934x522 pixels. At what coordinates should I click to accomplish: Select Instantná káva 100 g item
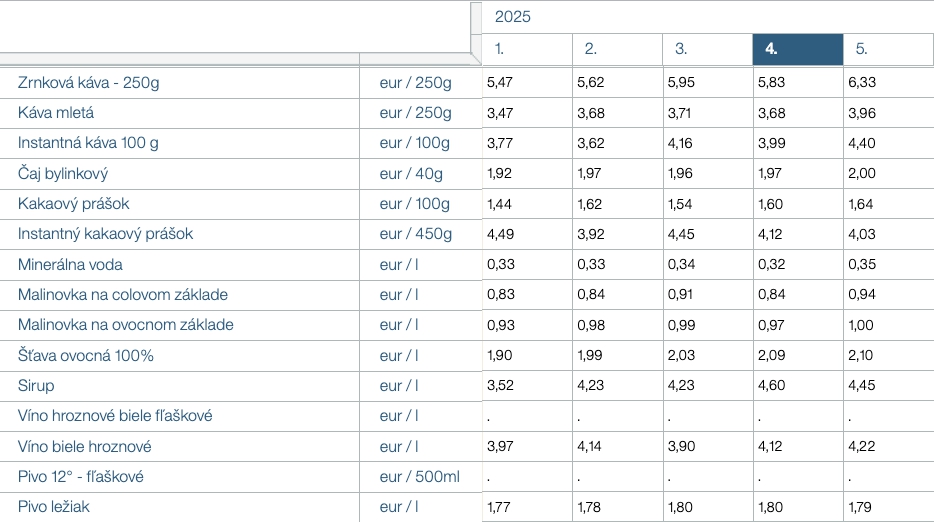88,143
